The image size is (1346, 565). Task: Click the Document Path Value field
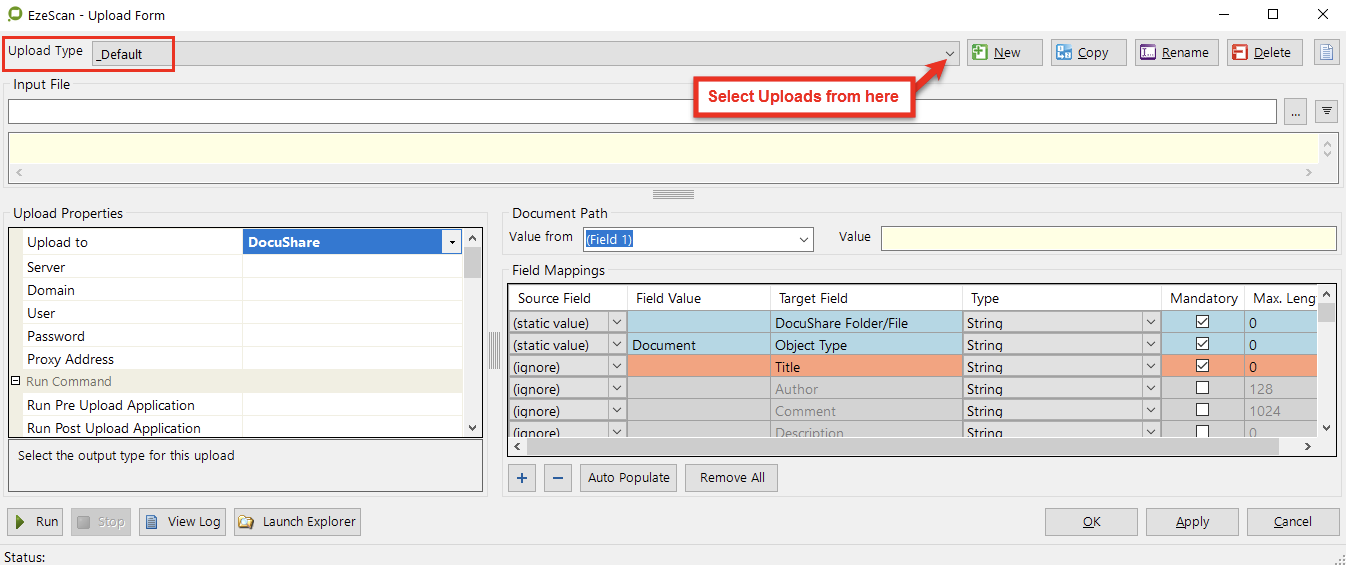tap(1108, 239)
